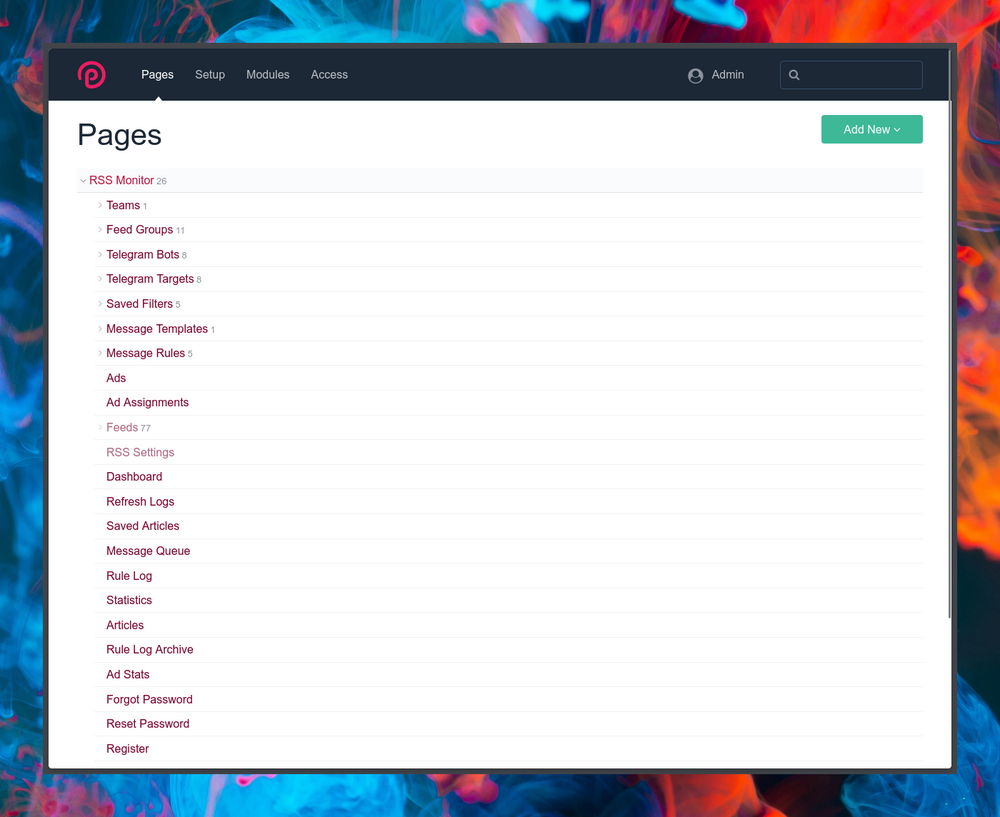Open the Add New dropdown
The image size is (1000, 817).
(x=871, y=130)
